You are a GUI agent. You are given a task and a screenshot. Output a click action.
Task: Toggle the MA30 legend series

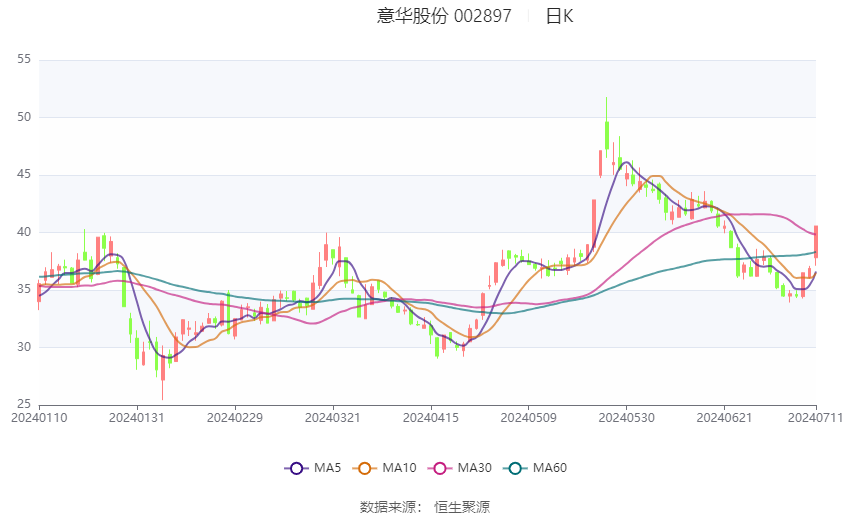[460, 468]
